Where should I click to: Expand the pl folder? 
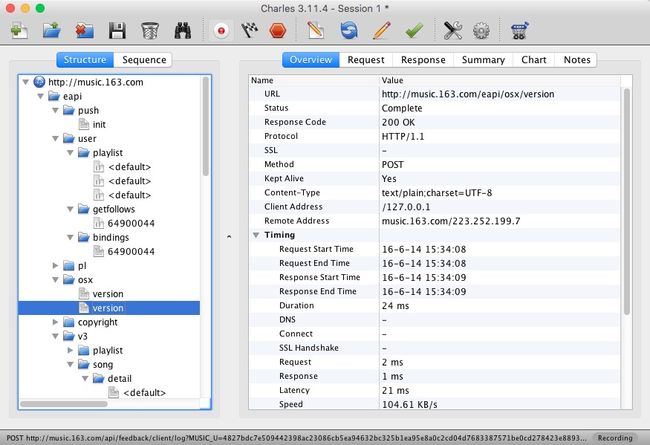[55, 265]
